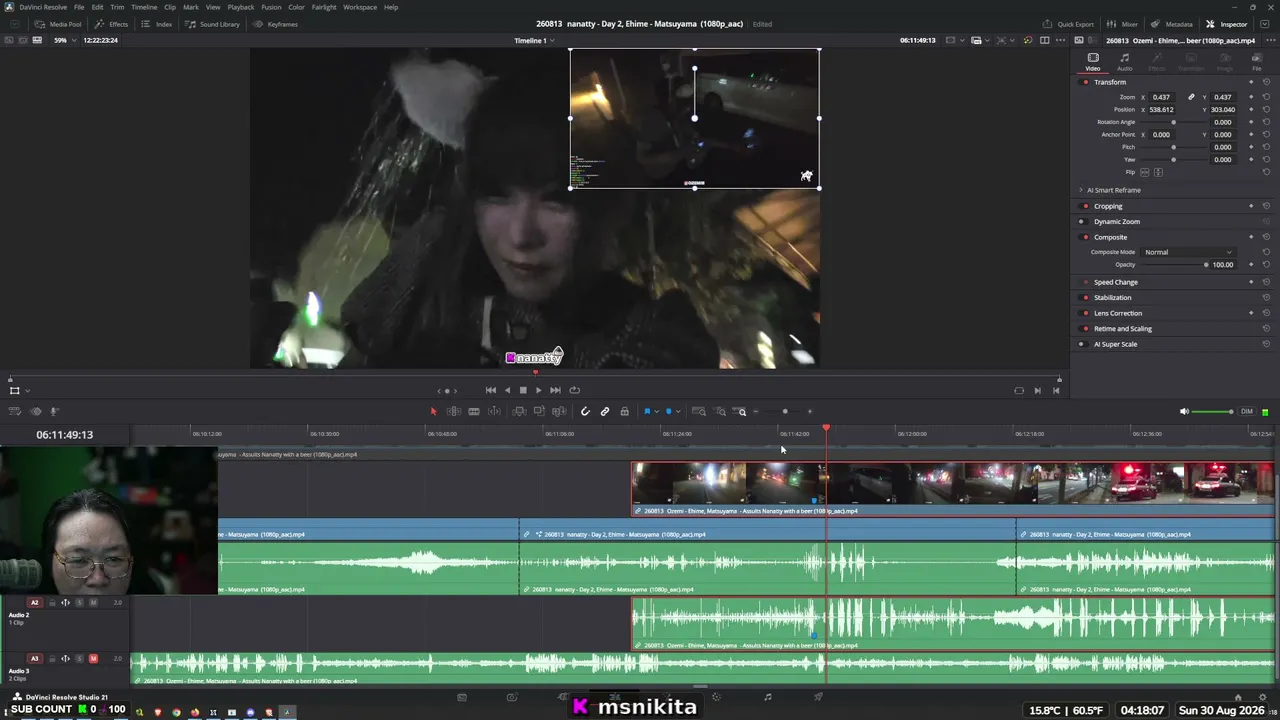Open the Timeline 1 selector dropdown
This screenshot has height=720, width=1280.
pos(534,41)
